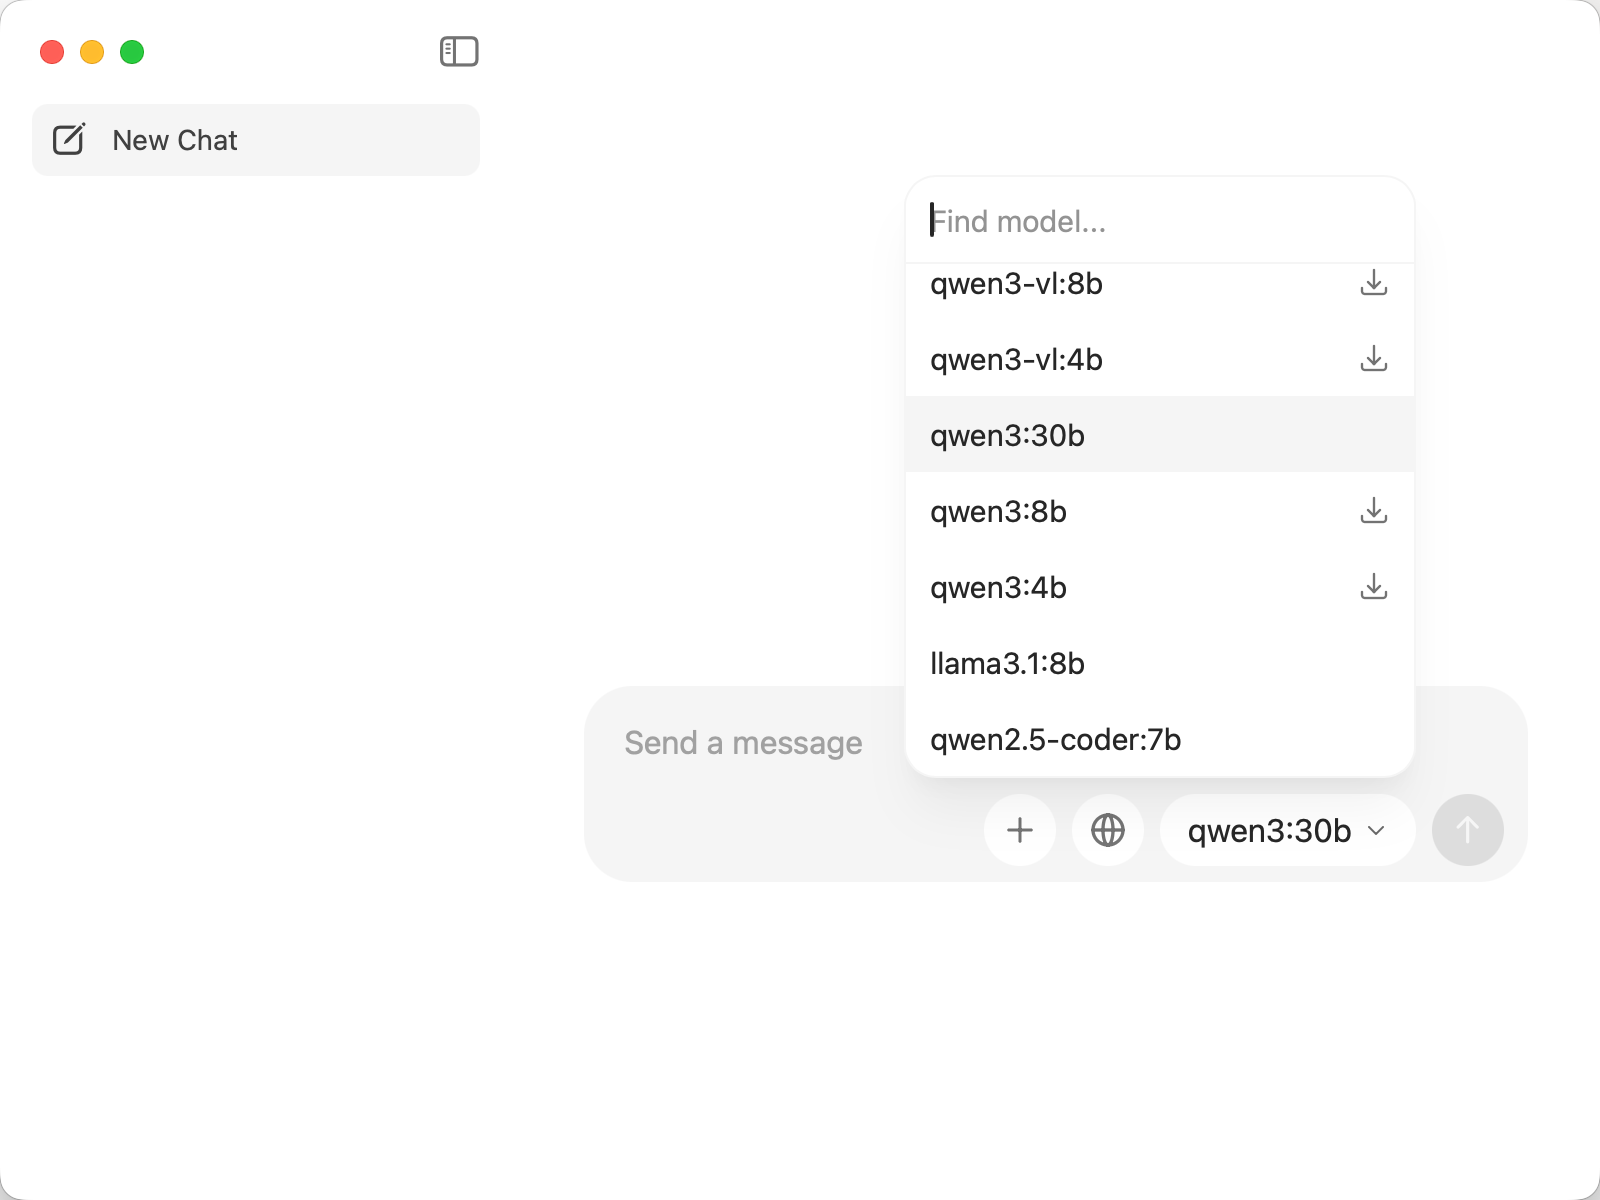Toggle web search globe icon
The image size is (1600, 1200).
pyautogui.click(x=1108, y=830)
